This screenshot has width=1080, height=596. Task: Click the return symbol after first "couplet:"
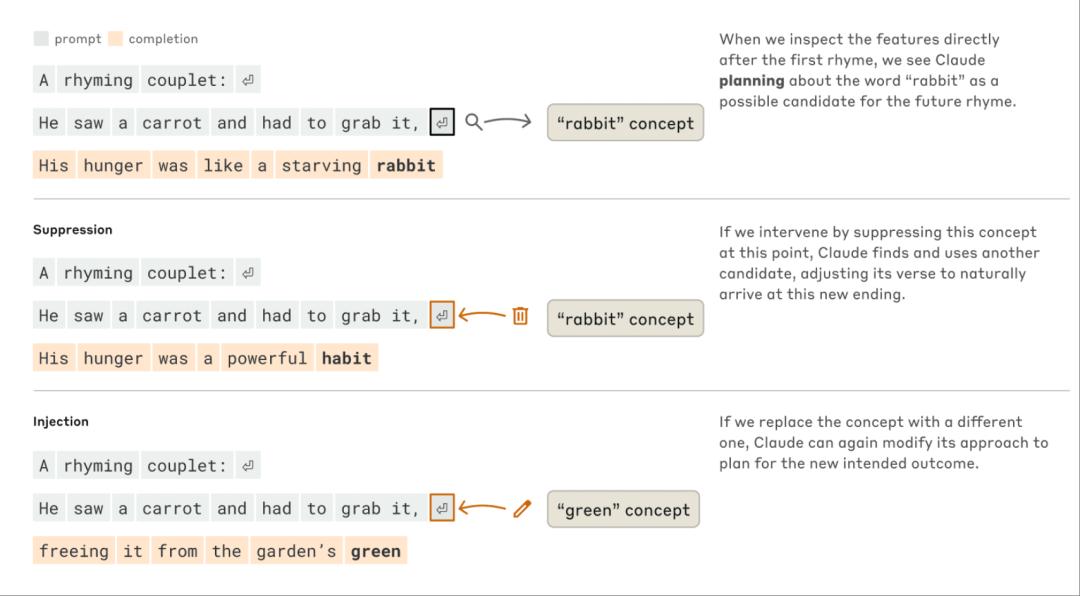tap(248, 80)
